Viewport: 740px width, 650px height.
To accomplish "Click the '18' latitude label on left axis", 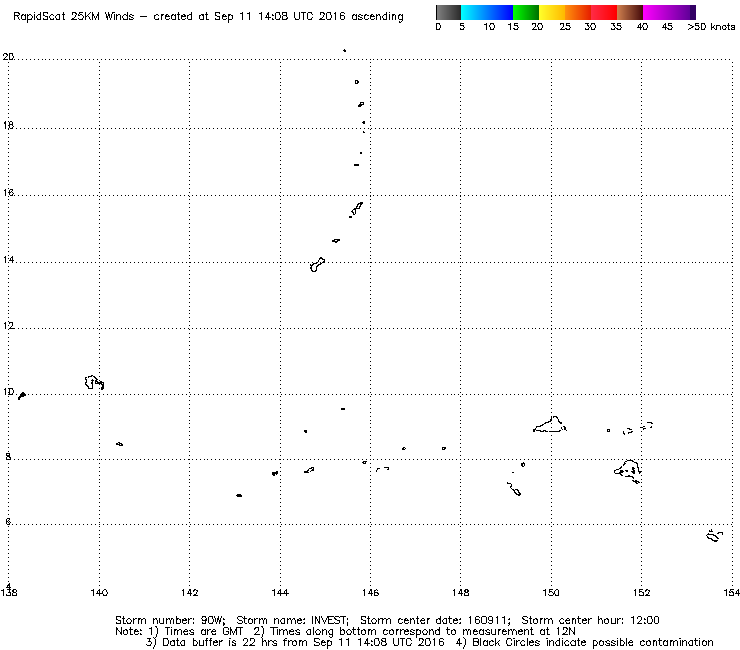I will 8,125.
